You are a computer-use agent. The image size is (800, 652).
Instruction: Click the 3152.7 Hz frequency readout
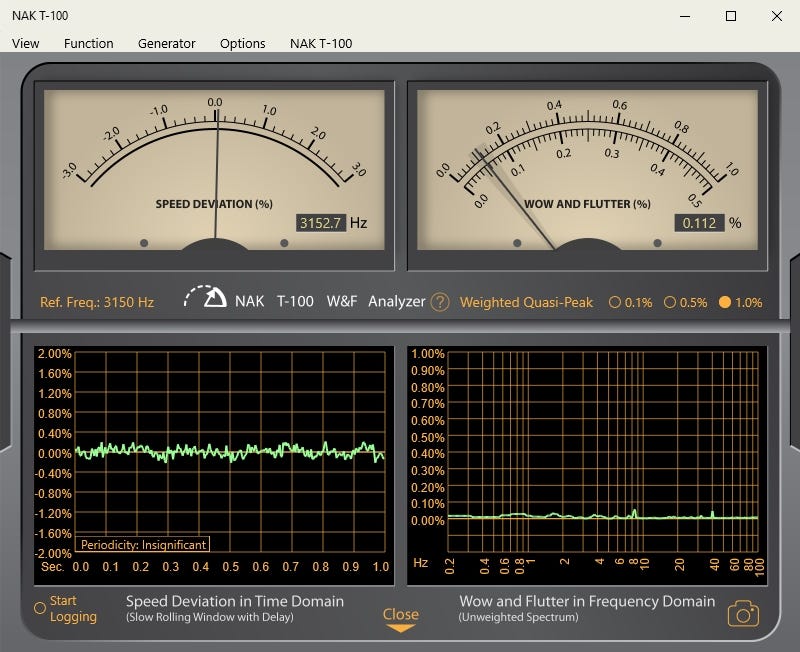click(x=321, y=222)
